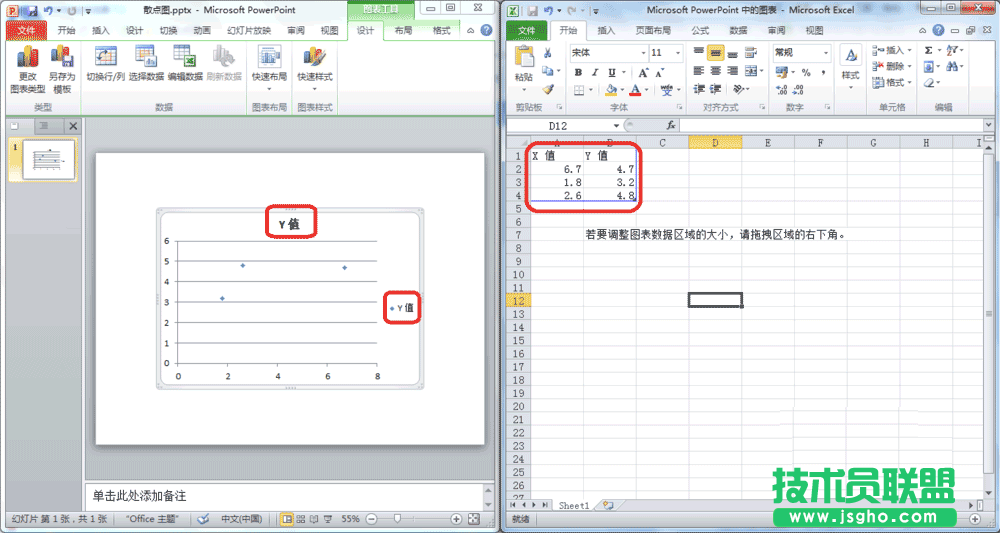Click Excel Insert Function fx button
The image size is (1000, 533).
pyautogui.click(x=671, y=126)
